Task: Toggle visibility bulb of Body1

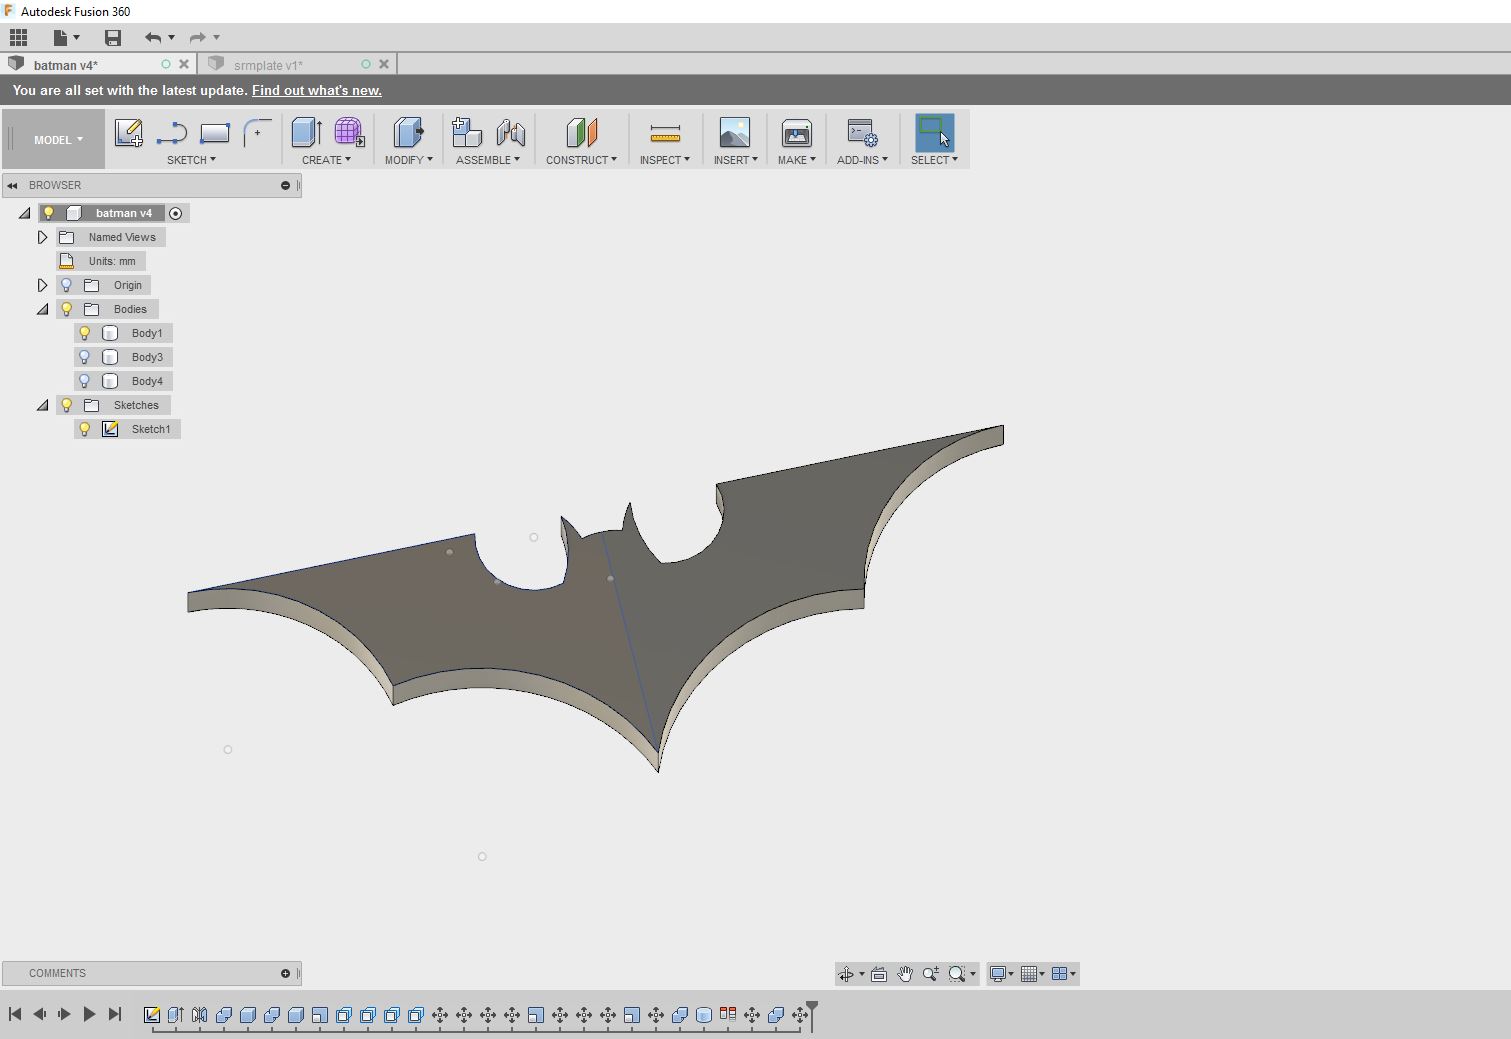Action: click(85, 333)
